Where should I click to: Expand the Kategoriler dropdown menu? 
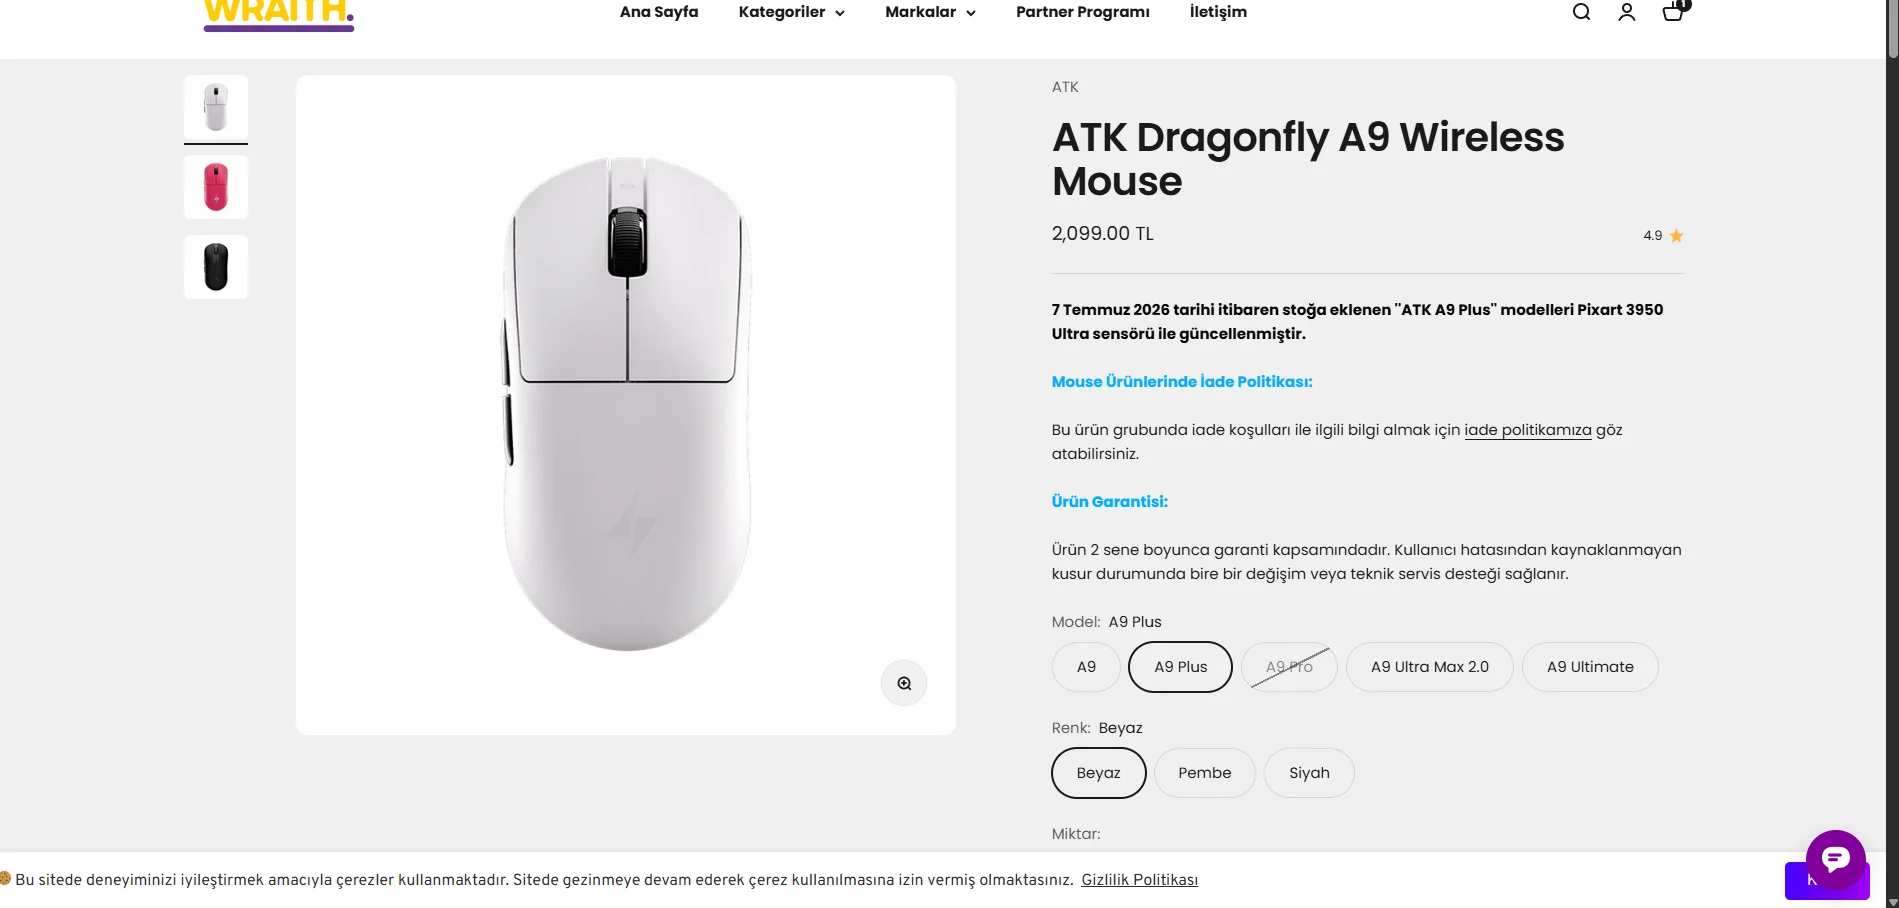(x=791, y=12)
